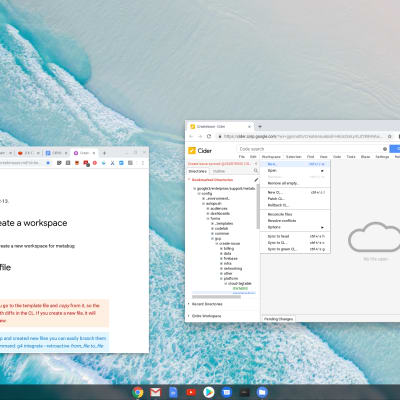400x400 pixels.
Task: Click the red extension icon with gray badge
Action: tap(86, 163)
